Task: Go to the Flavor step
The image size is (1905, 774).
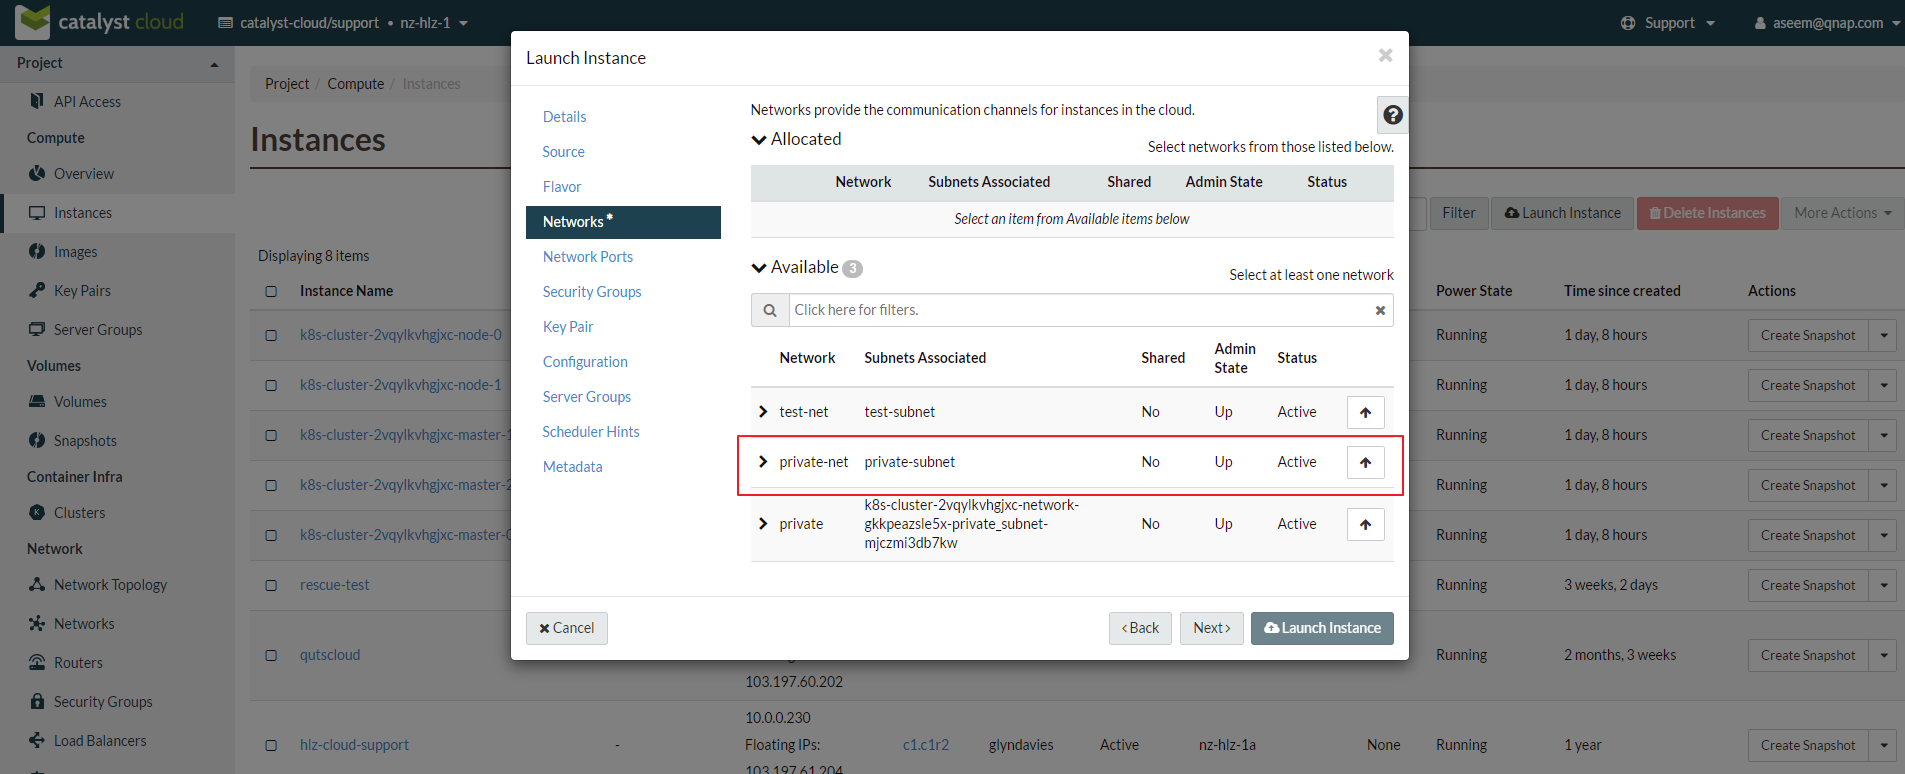Action: point(562,187)
